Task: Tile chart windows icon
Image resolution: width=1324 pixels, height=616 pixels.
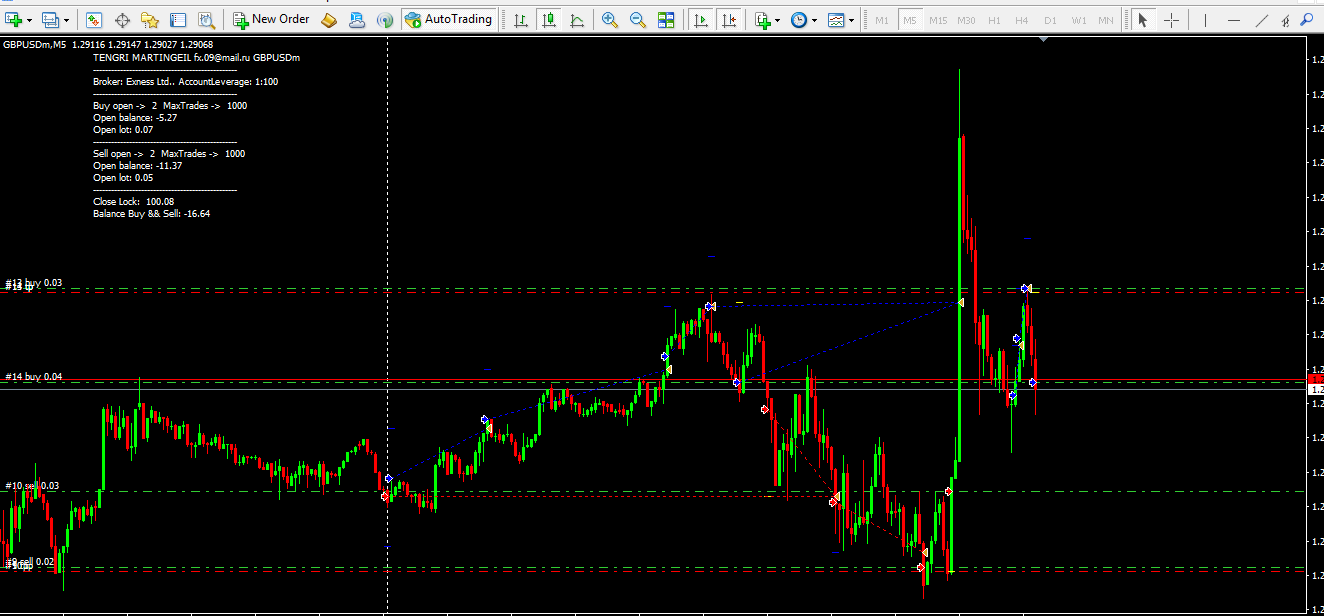Action: [x=666, y=19]
